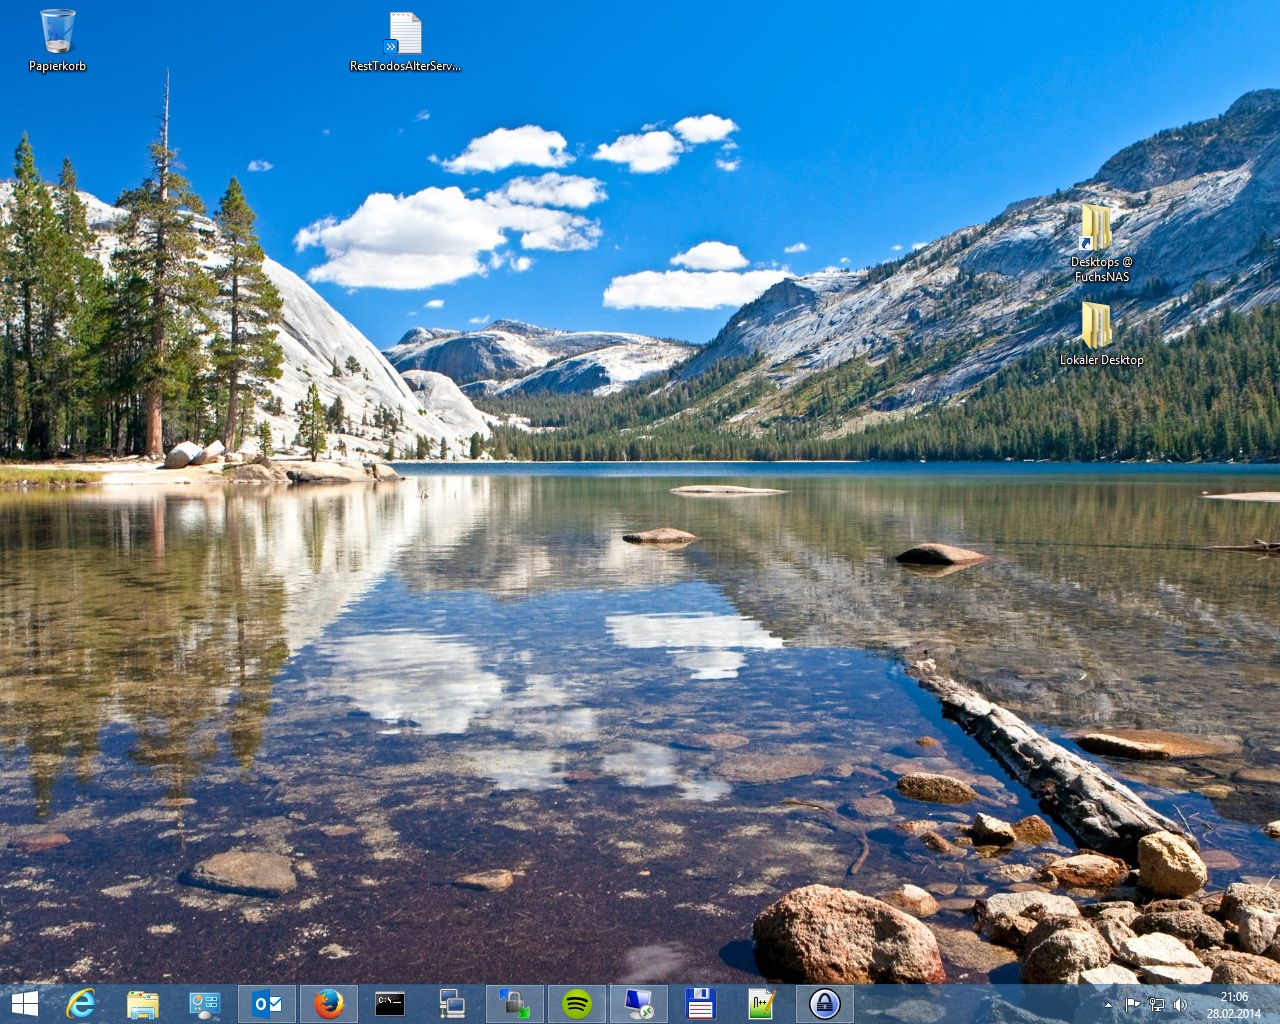Click the network computers taskbar icon
1280x1024 pixels.
[452, 1004]
